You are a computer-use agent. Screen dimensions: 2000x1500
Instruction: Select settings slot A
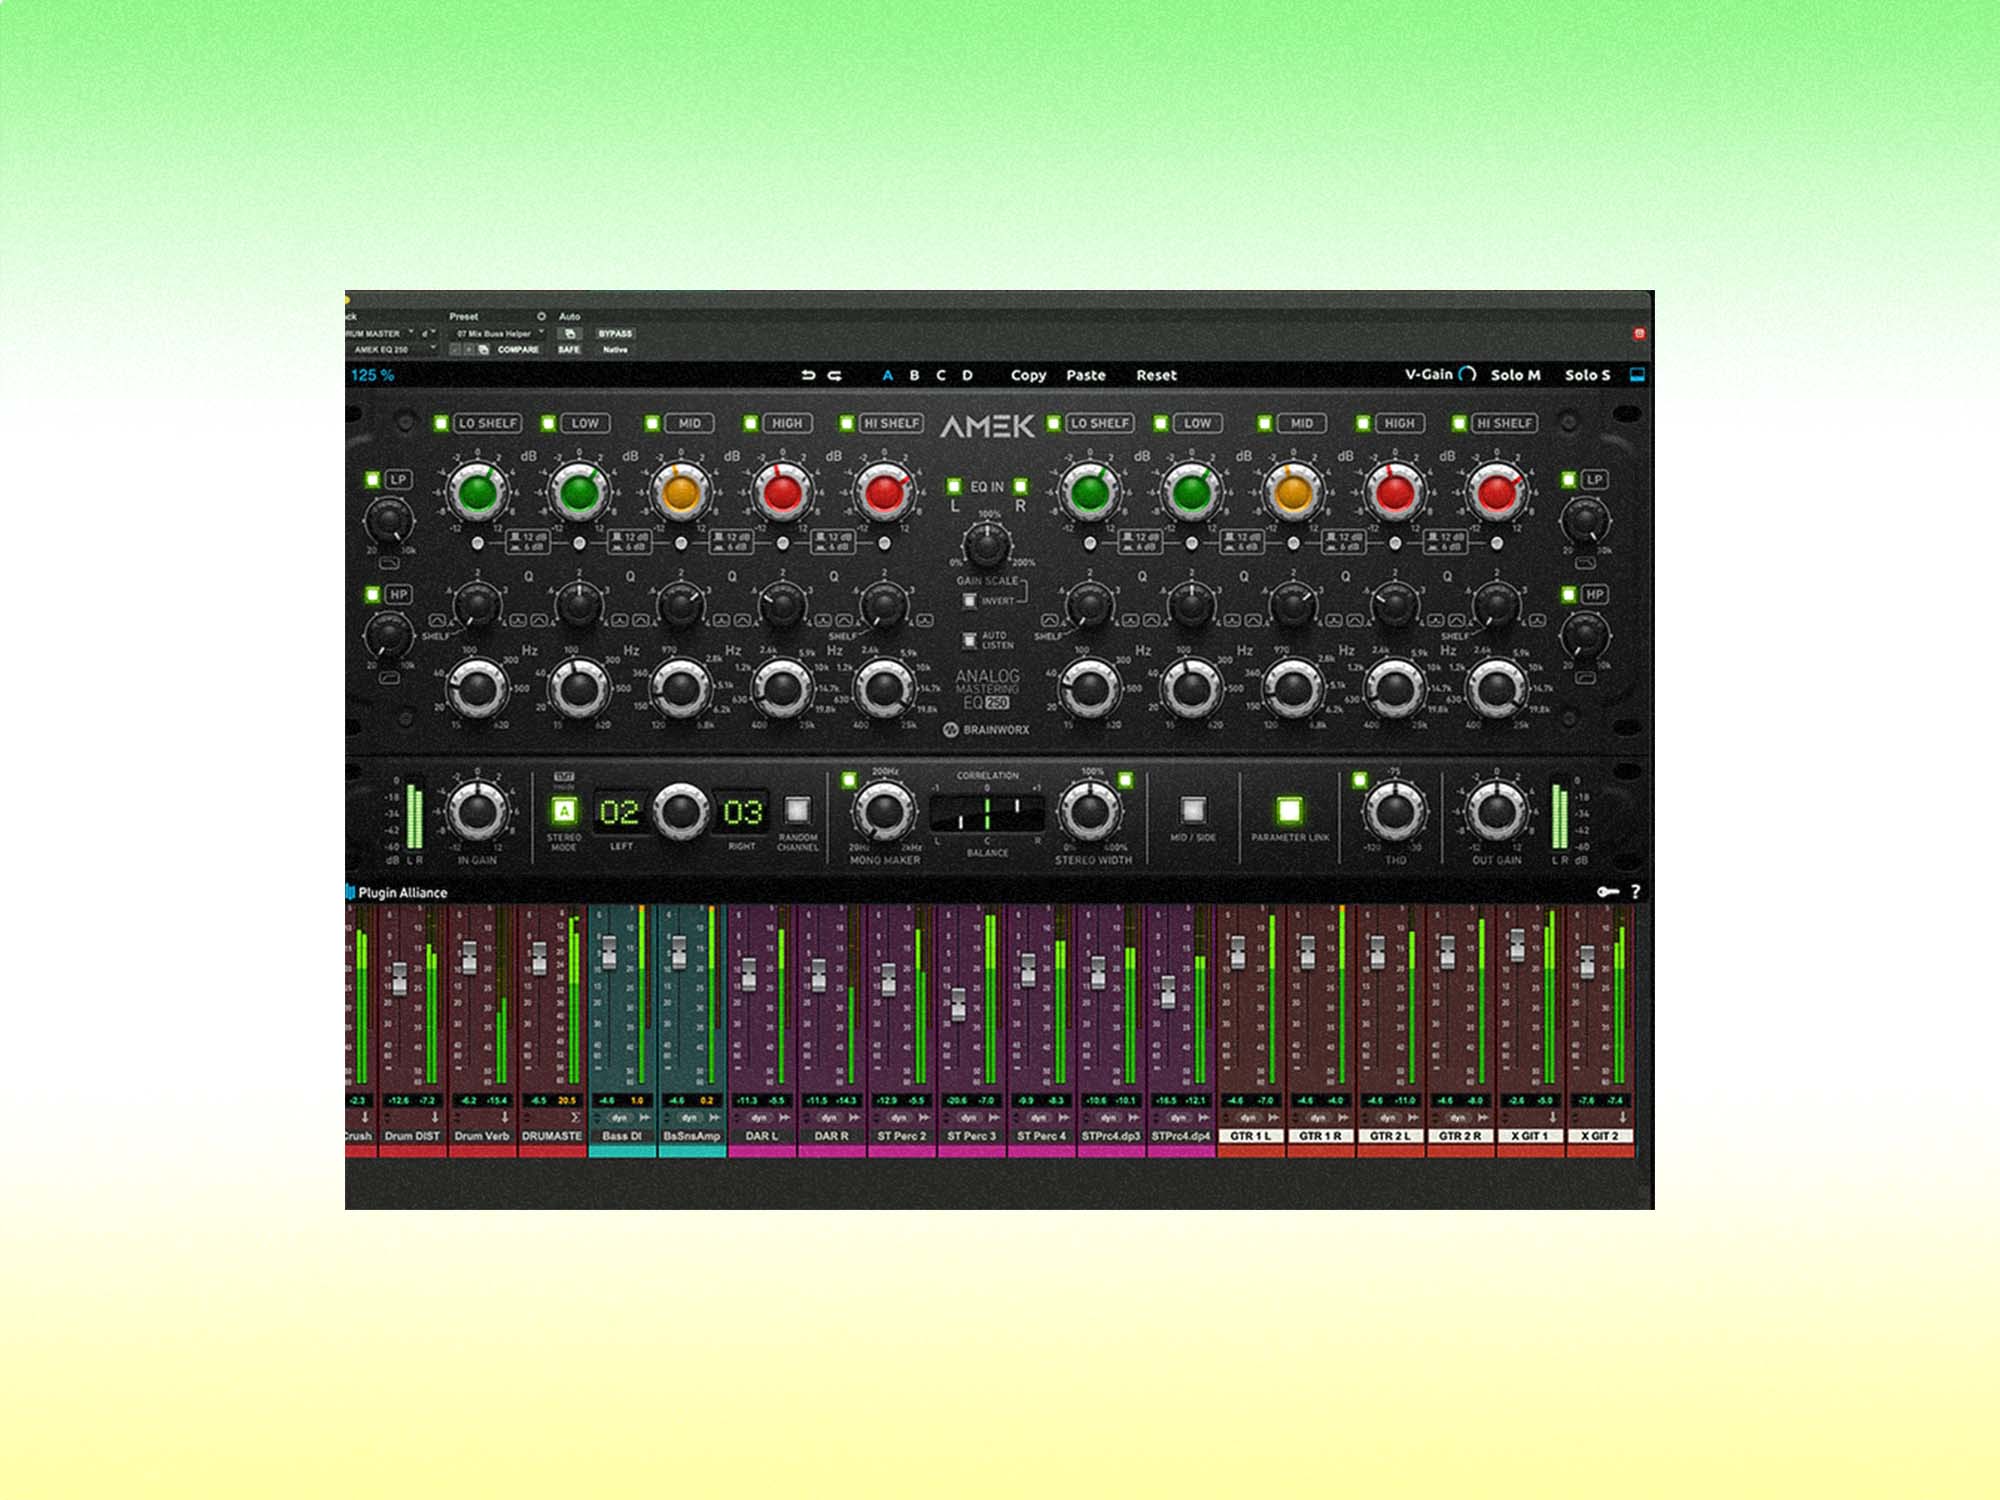tap(887, 376)
